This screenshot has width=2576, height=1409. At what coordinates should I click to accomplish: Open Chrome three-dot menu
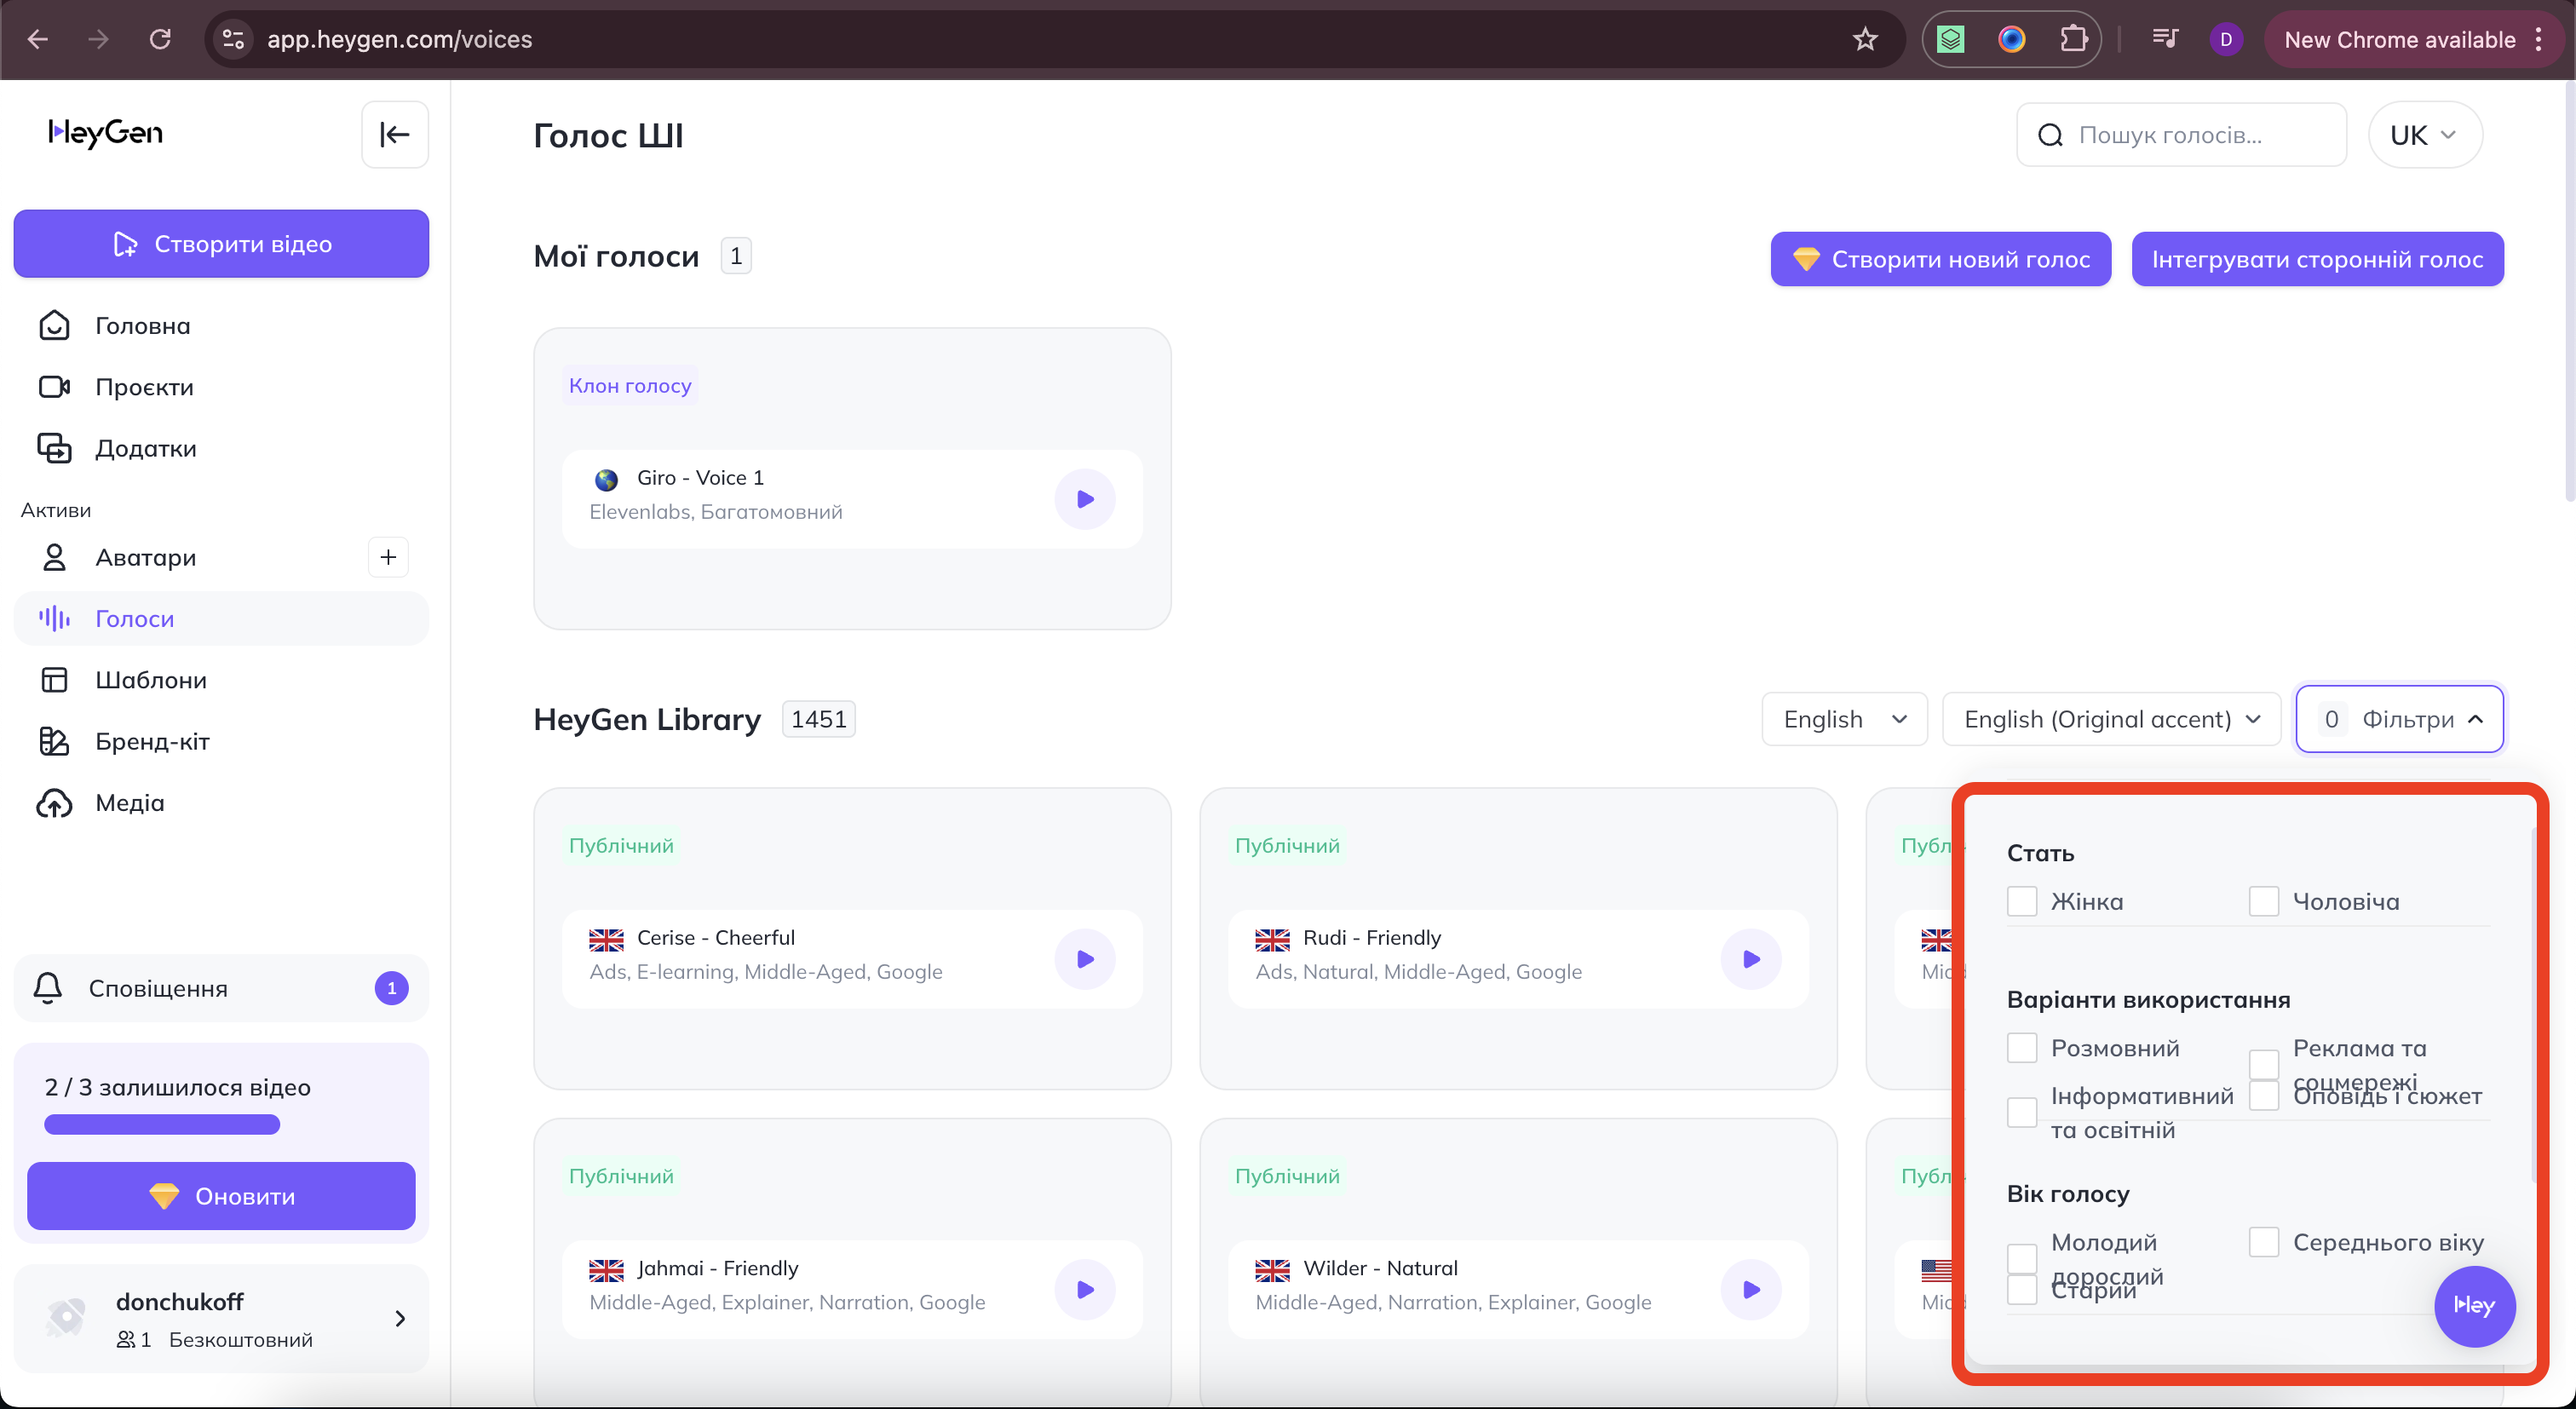pos(2539,39)
